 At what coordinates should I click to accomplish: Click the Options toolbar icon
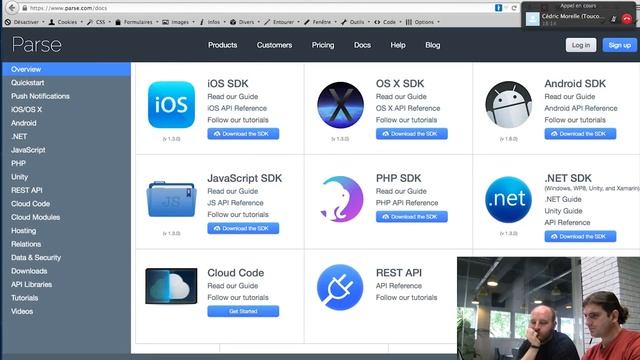[x=409, y=22]
